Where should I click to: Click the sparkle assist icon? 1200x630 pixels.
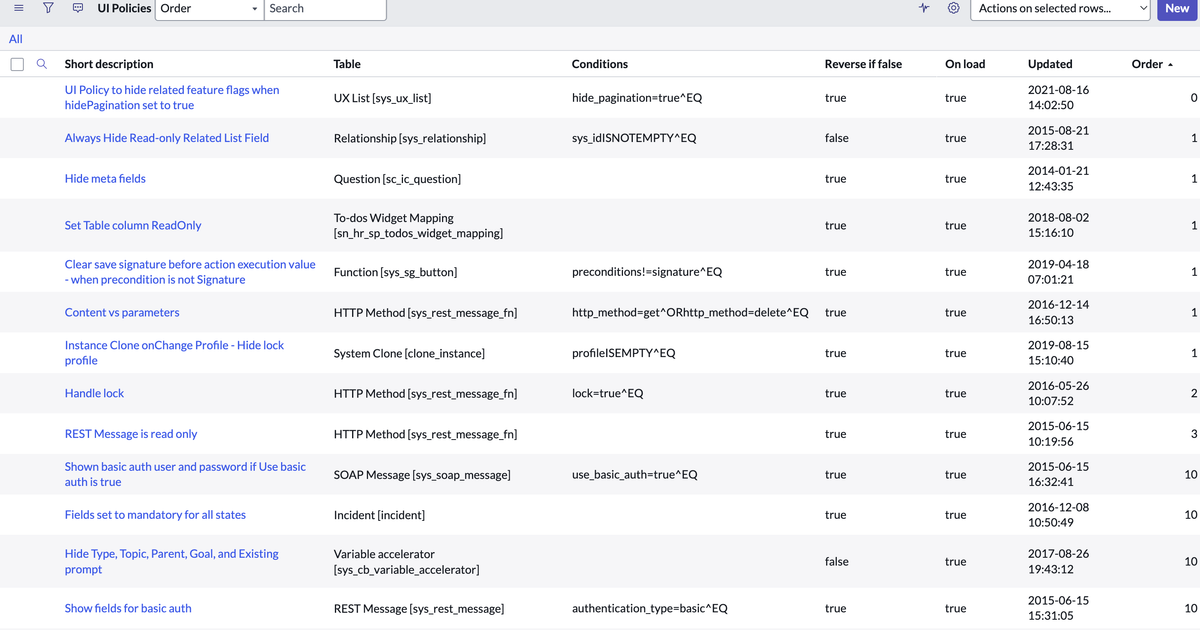tap(924, 8)
